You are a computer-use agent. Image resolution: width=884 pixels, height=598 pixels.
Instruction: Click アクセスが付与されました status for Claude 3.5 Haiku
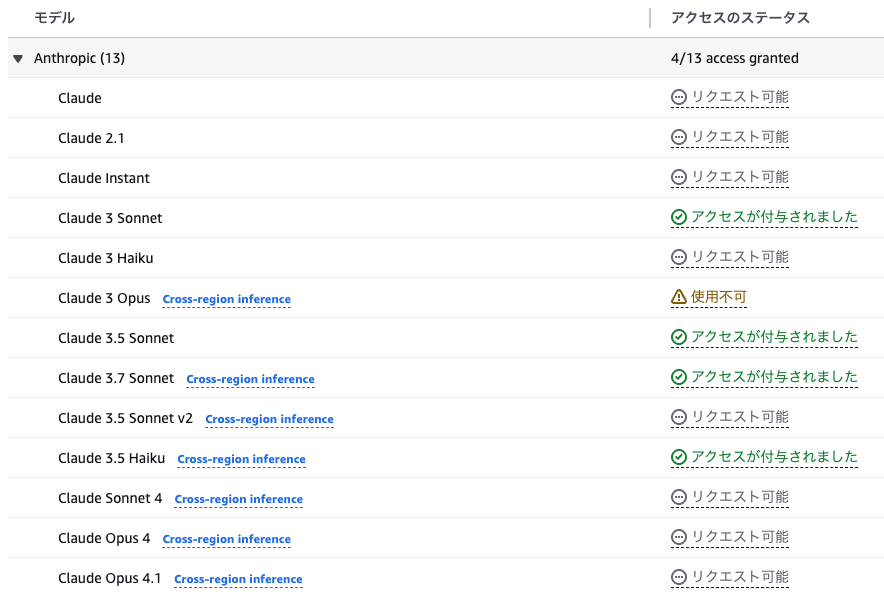tap(774, 458)
